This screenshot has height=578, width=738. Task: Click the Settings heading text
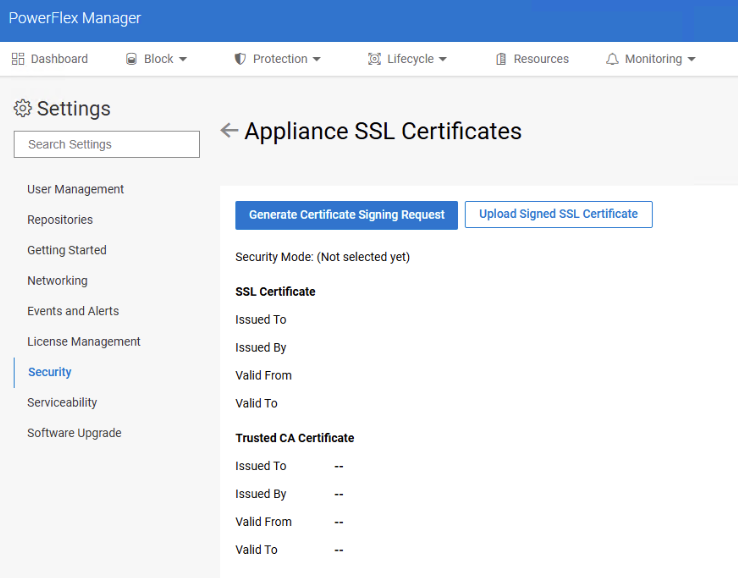pos(74,109)
